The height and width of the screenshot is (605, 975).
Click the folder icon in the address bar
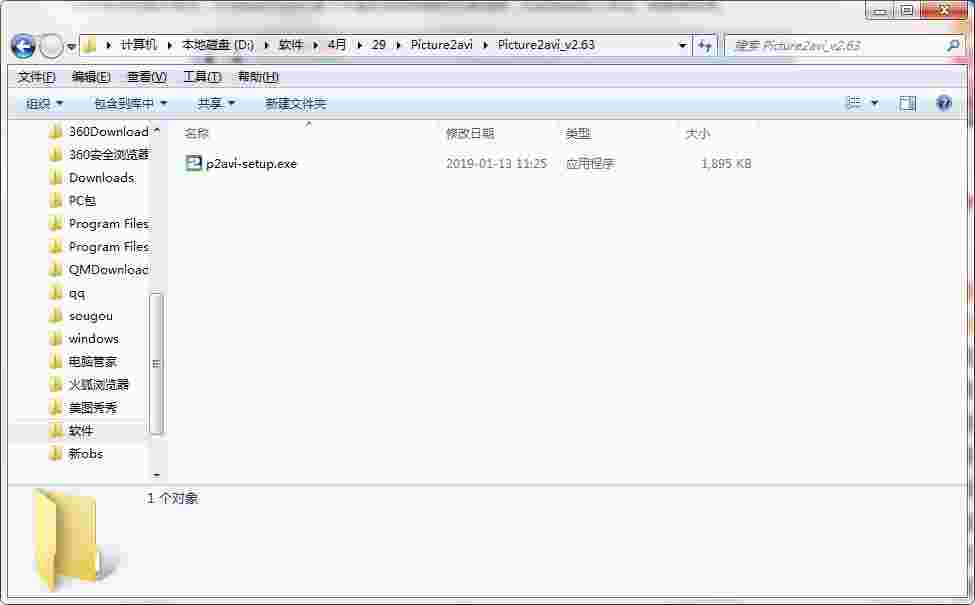click(x=90, y=45)
